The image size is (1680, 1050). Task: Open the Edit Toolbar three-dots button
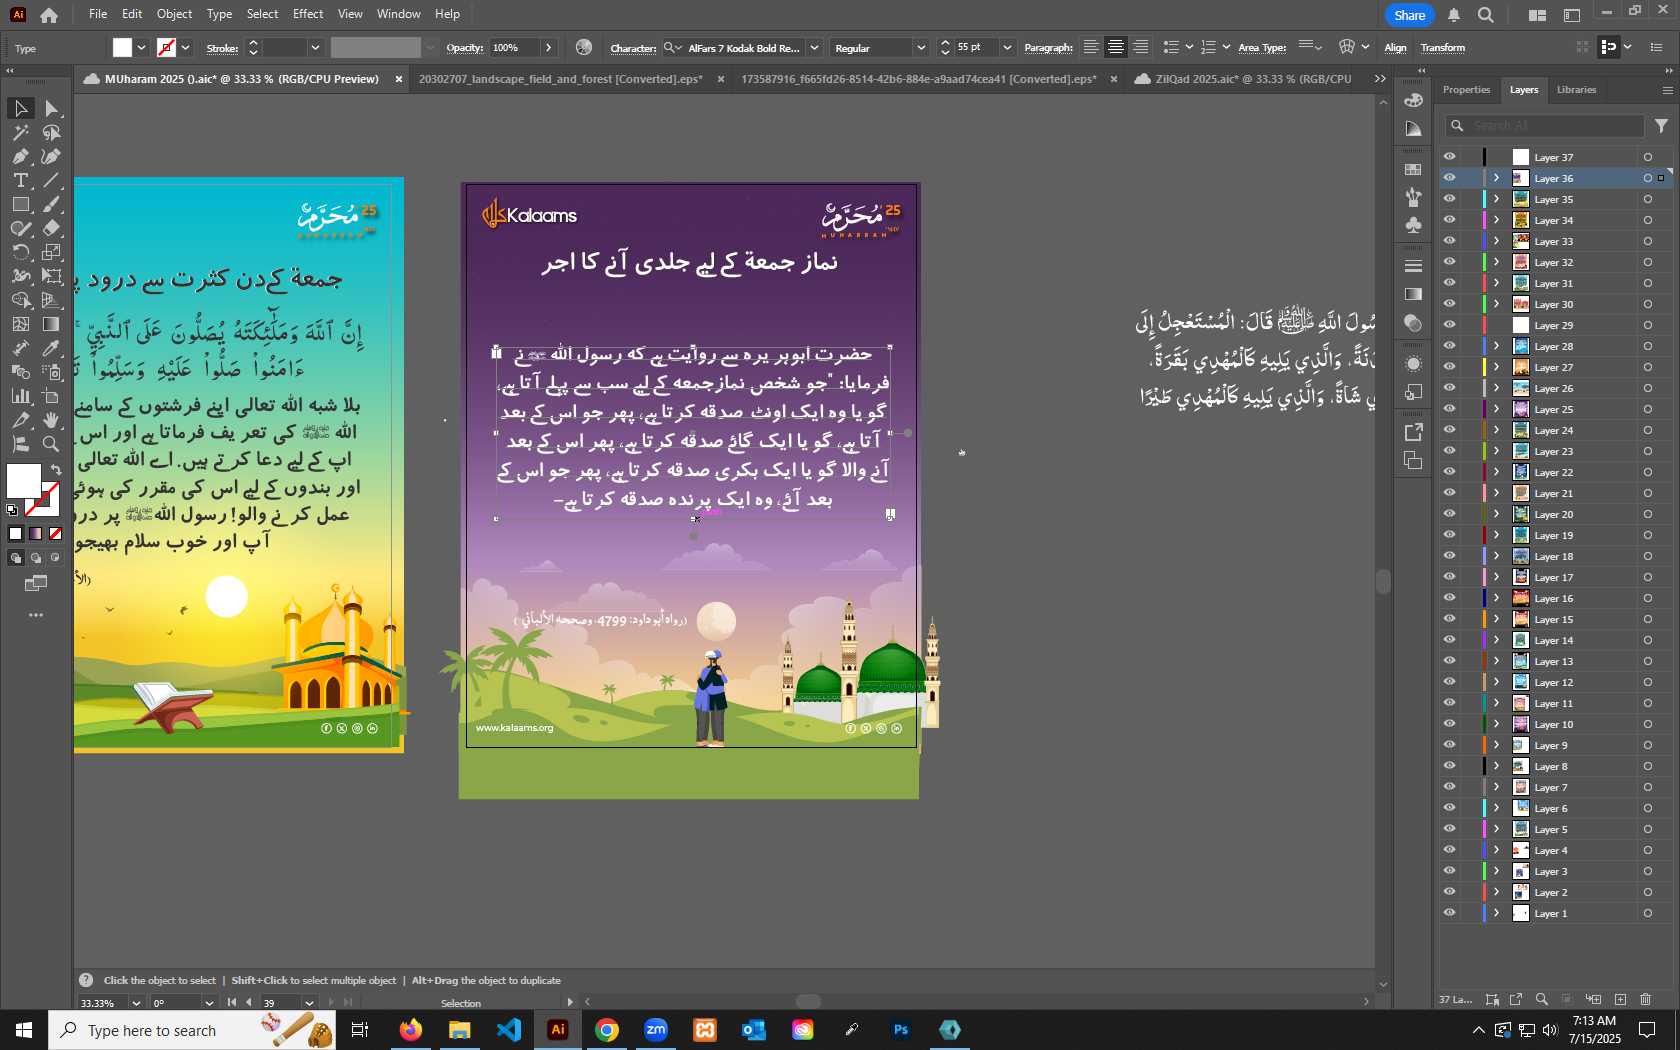[x=36, y=615]
